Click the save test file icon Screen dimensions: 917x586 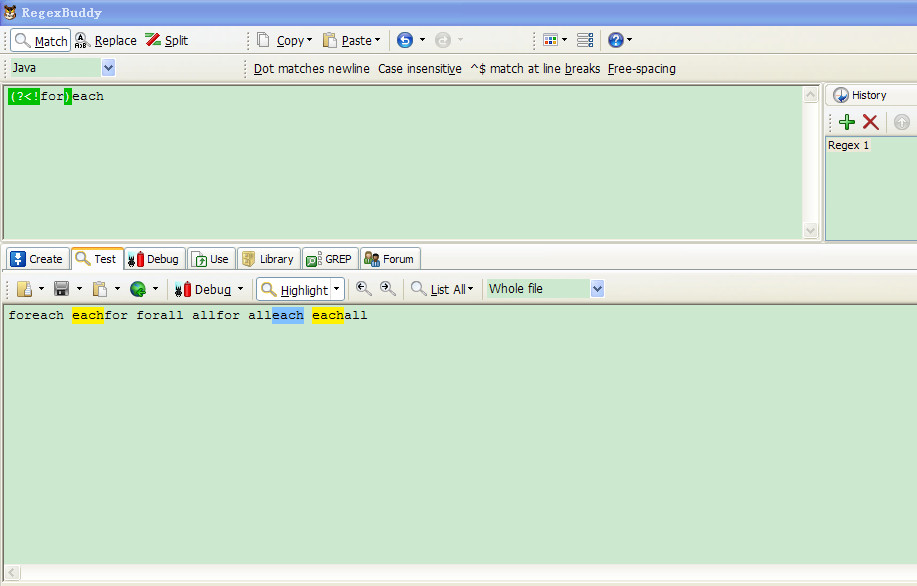click(x=61, y=289)
